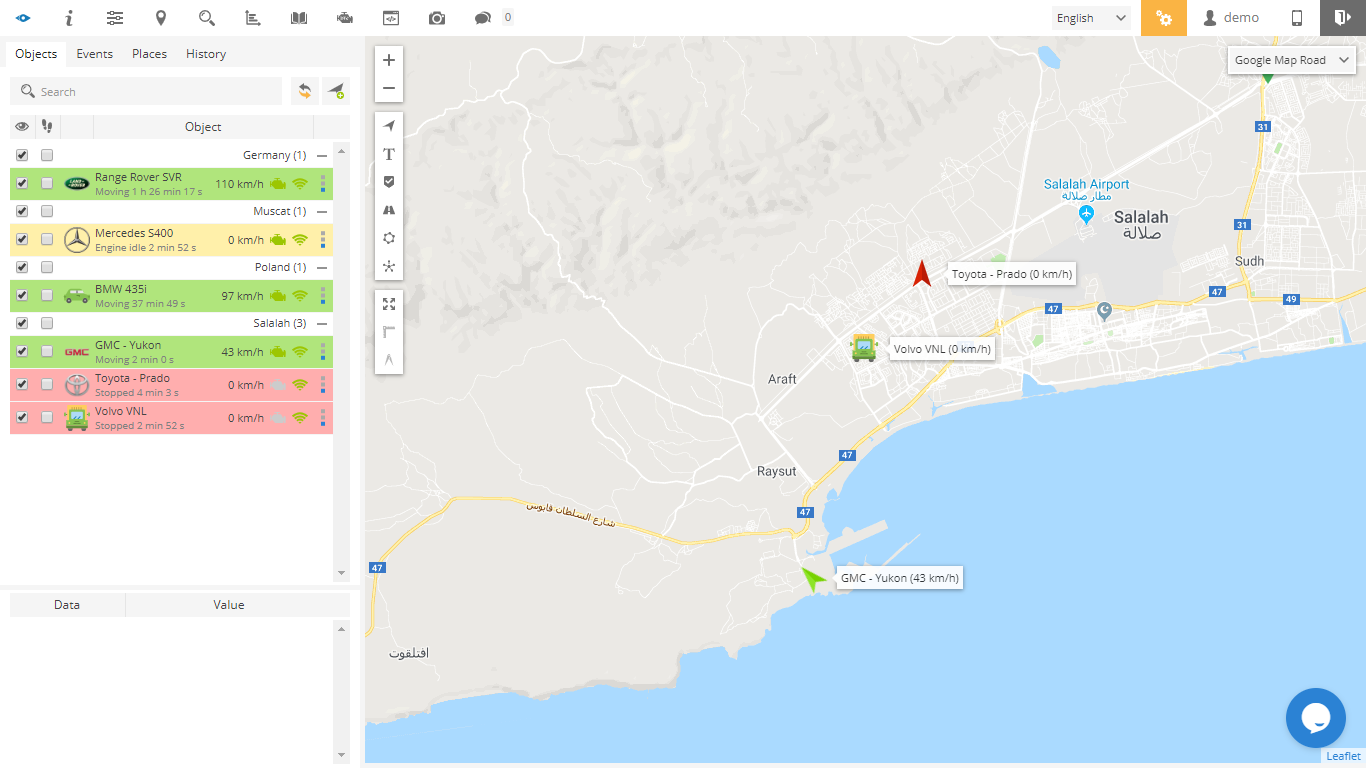Screen dimensions: 1366x768
Task: Toggle routes road icon in map toolbar
Action: [x=389, y=210]
